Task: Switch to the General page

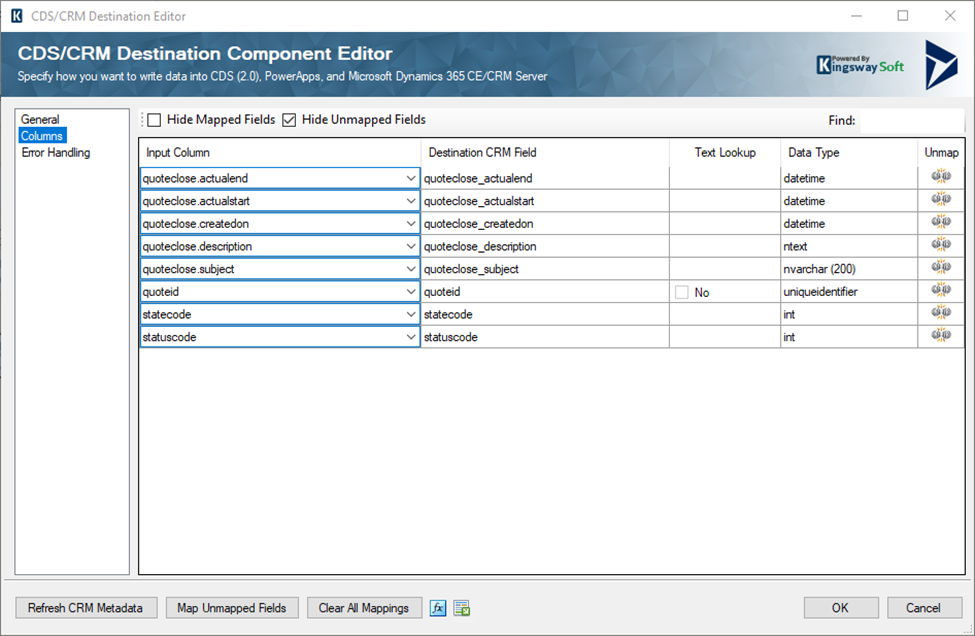Action: coord(41,119)
